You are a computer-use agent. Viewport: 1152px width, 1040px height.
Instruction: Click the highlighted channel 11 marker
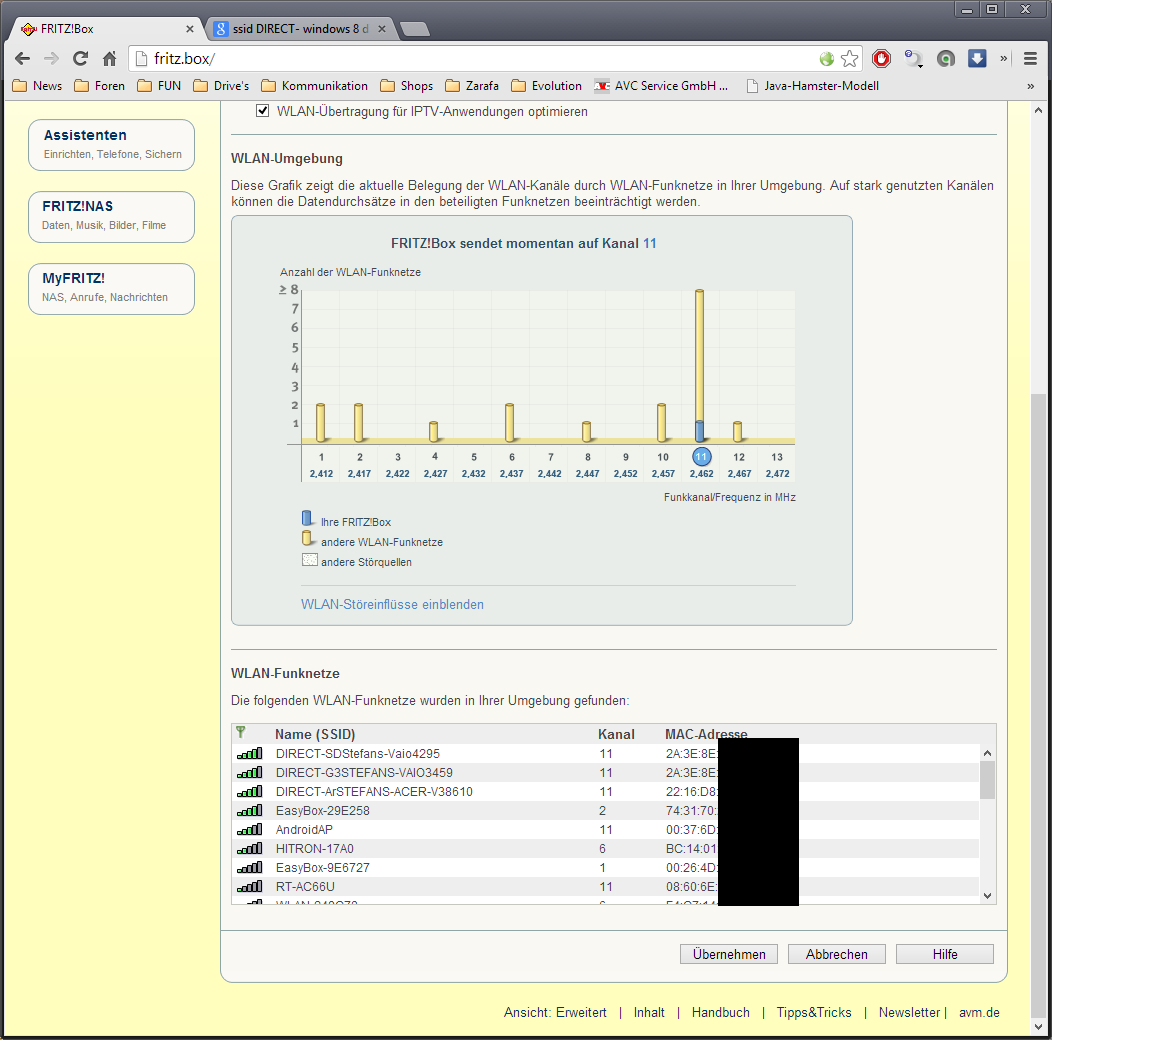(702, 457)
